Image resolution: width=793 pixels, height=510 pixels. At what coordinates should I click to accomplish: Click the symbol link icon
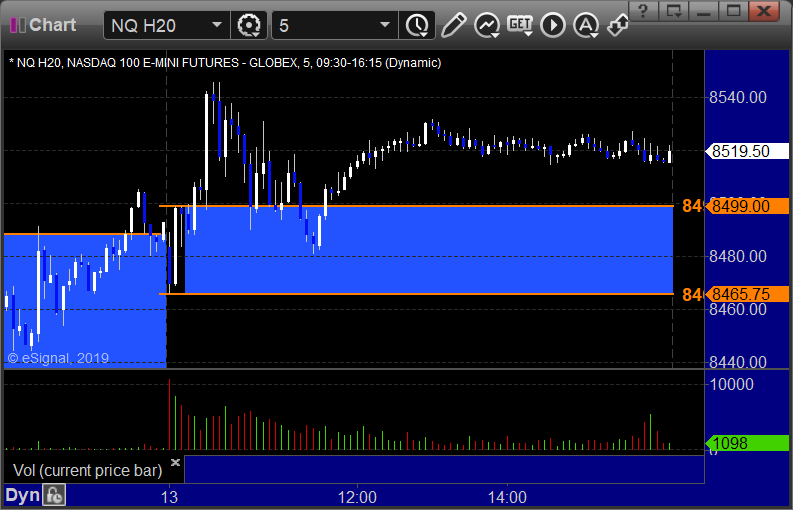tap(618, 25)
